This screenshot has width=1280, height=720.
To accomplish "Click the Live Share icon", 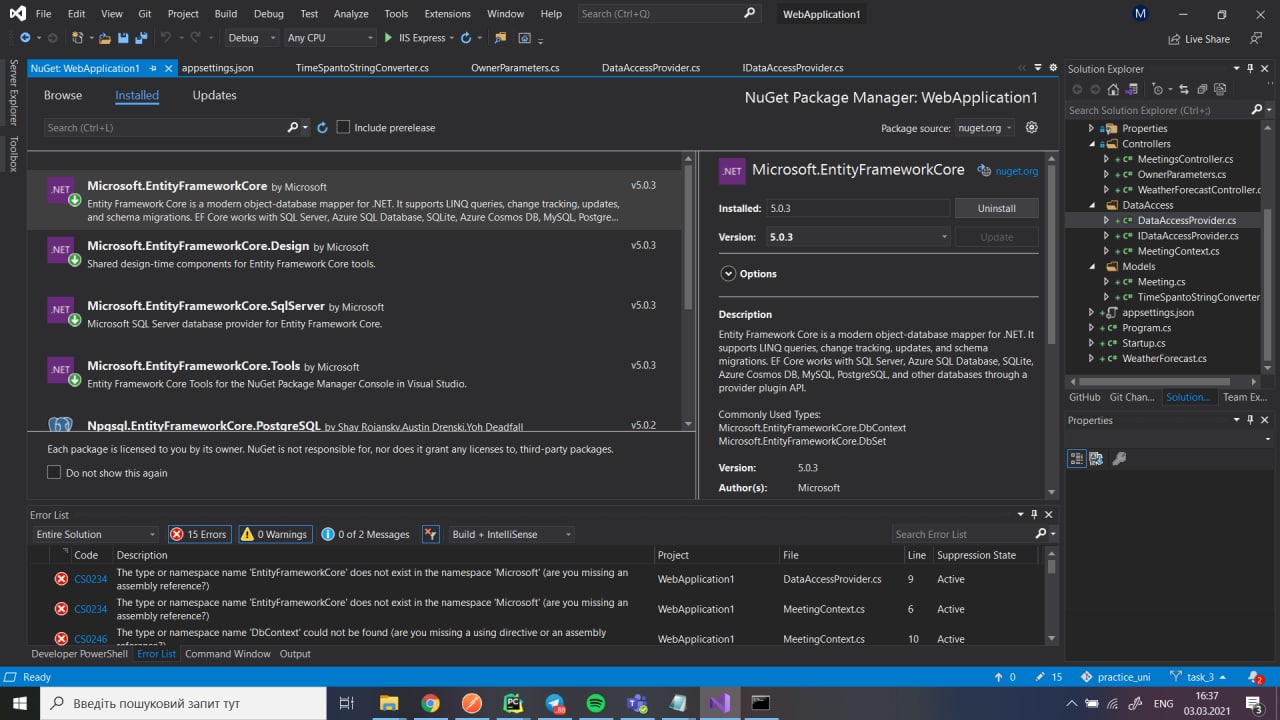I will (1175, 39).
